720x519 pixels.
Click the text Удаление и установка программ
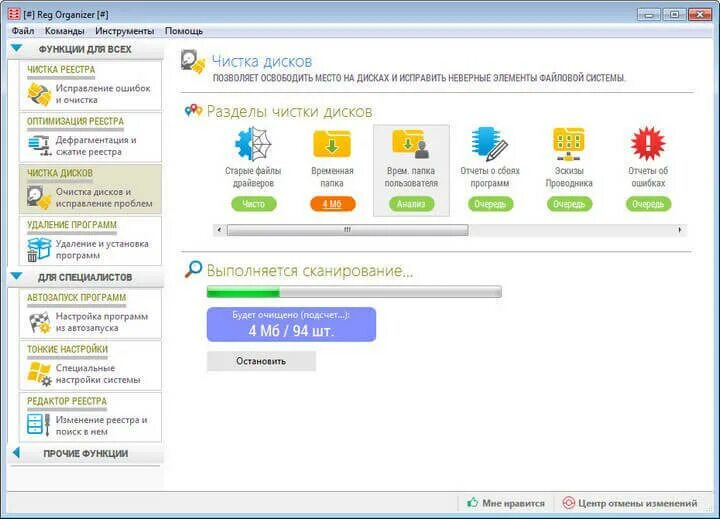tap(102, 249)
